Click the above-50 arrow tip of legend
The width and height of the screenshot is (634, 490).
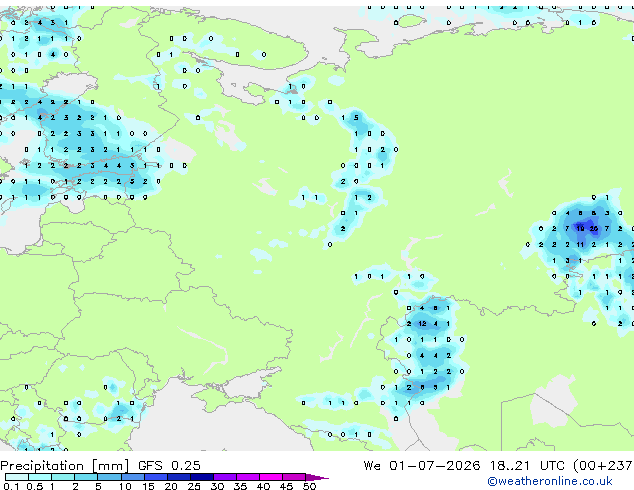pos(317,477)
